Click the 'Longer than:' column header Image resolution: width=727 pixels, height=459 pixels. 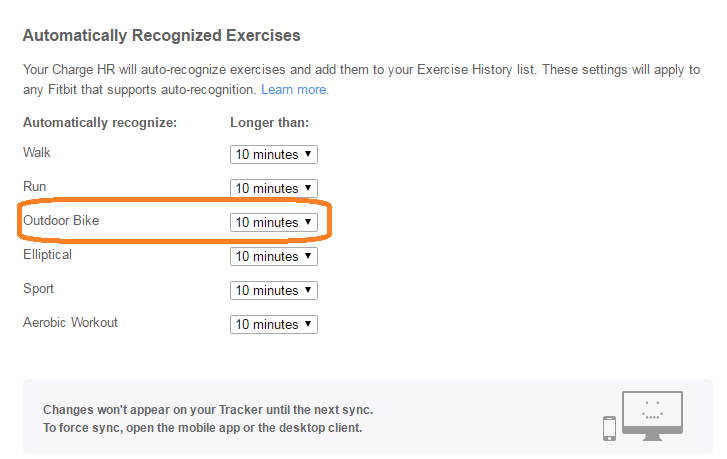coord(269,123)
